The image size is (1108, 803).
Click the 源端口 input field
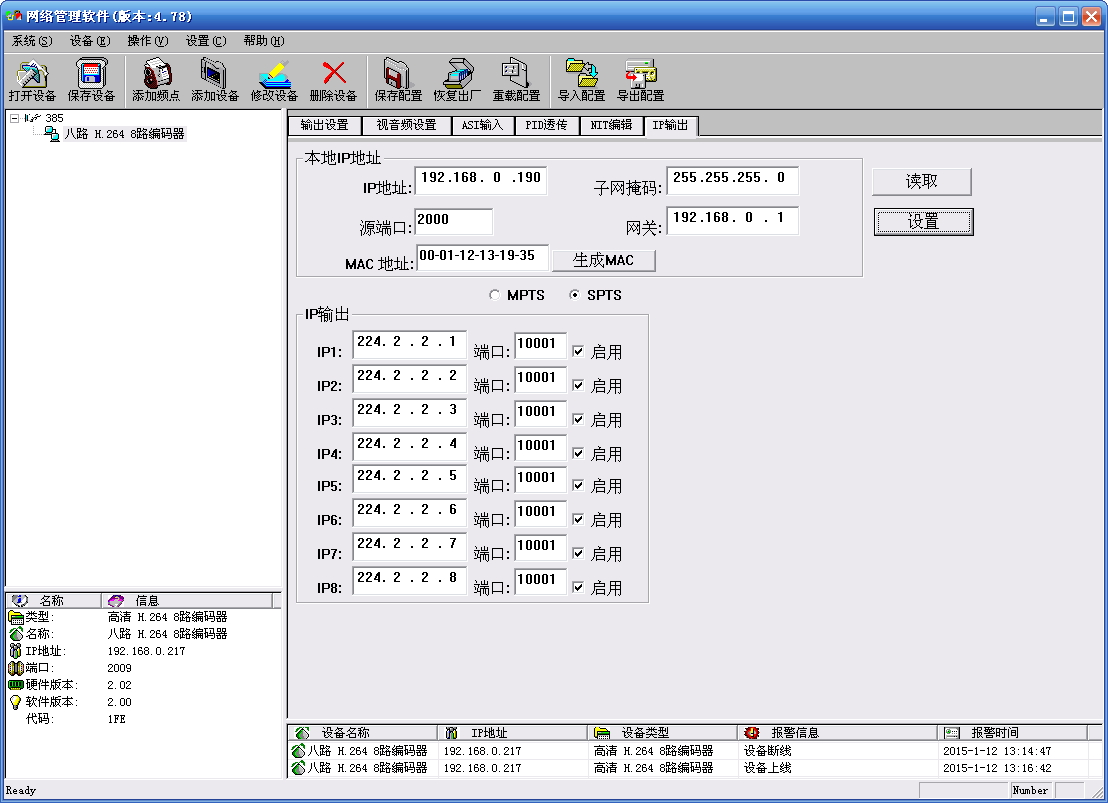(453, 222)
